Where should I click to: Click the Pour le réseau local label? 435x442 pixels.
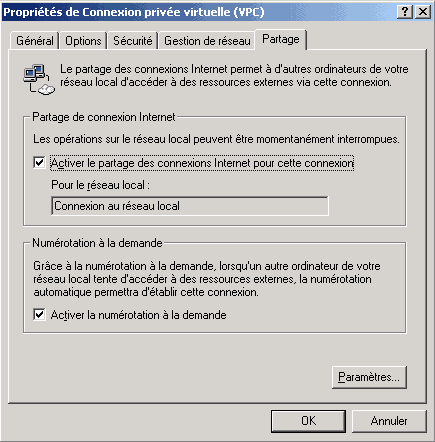(100, 185)
